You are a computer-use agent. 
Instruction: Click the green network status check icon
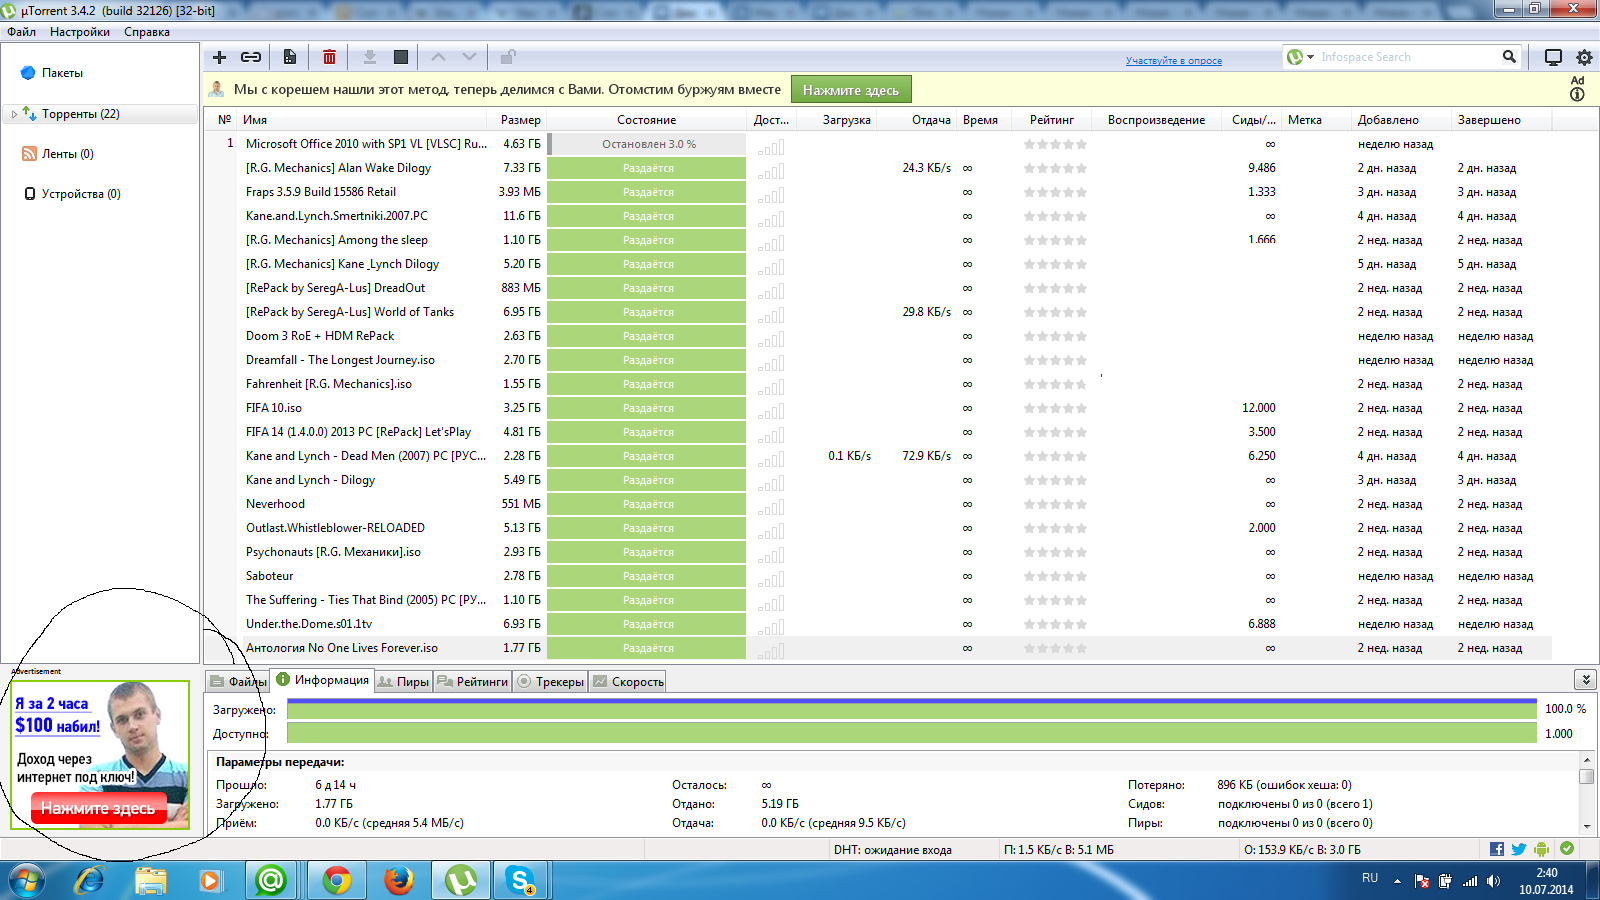[x=1567, y=848]
